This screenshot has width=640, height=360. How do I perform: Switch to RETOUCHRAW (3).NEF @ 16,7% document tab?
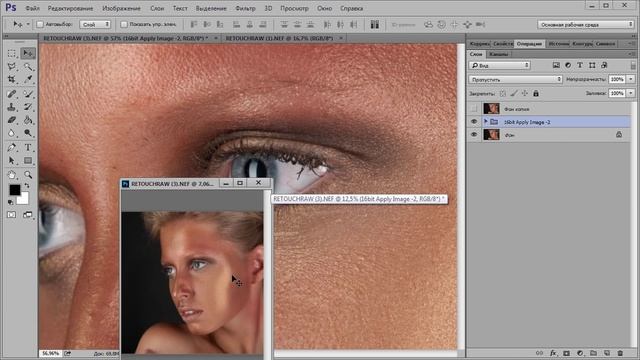[x=279, y=38]
